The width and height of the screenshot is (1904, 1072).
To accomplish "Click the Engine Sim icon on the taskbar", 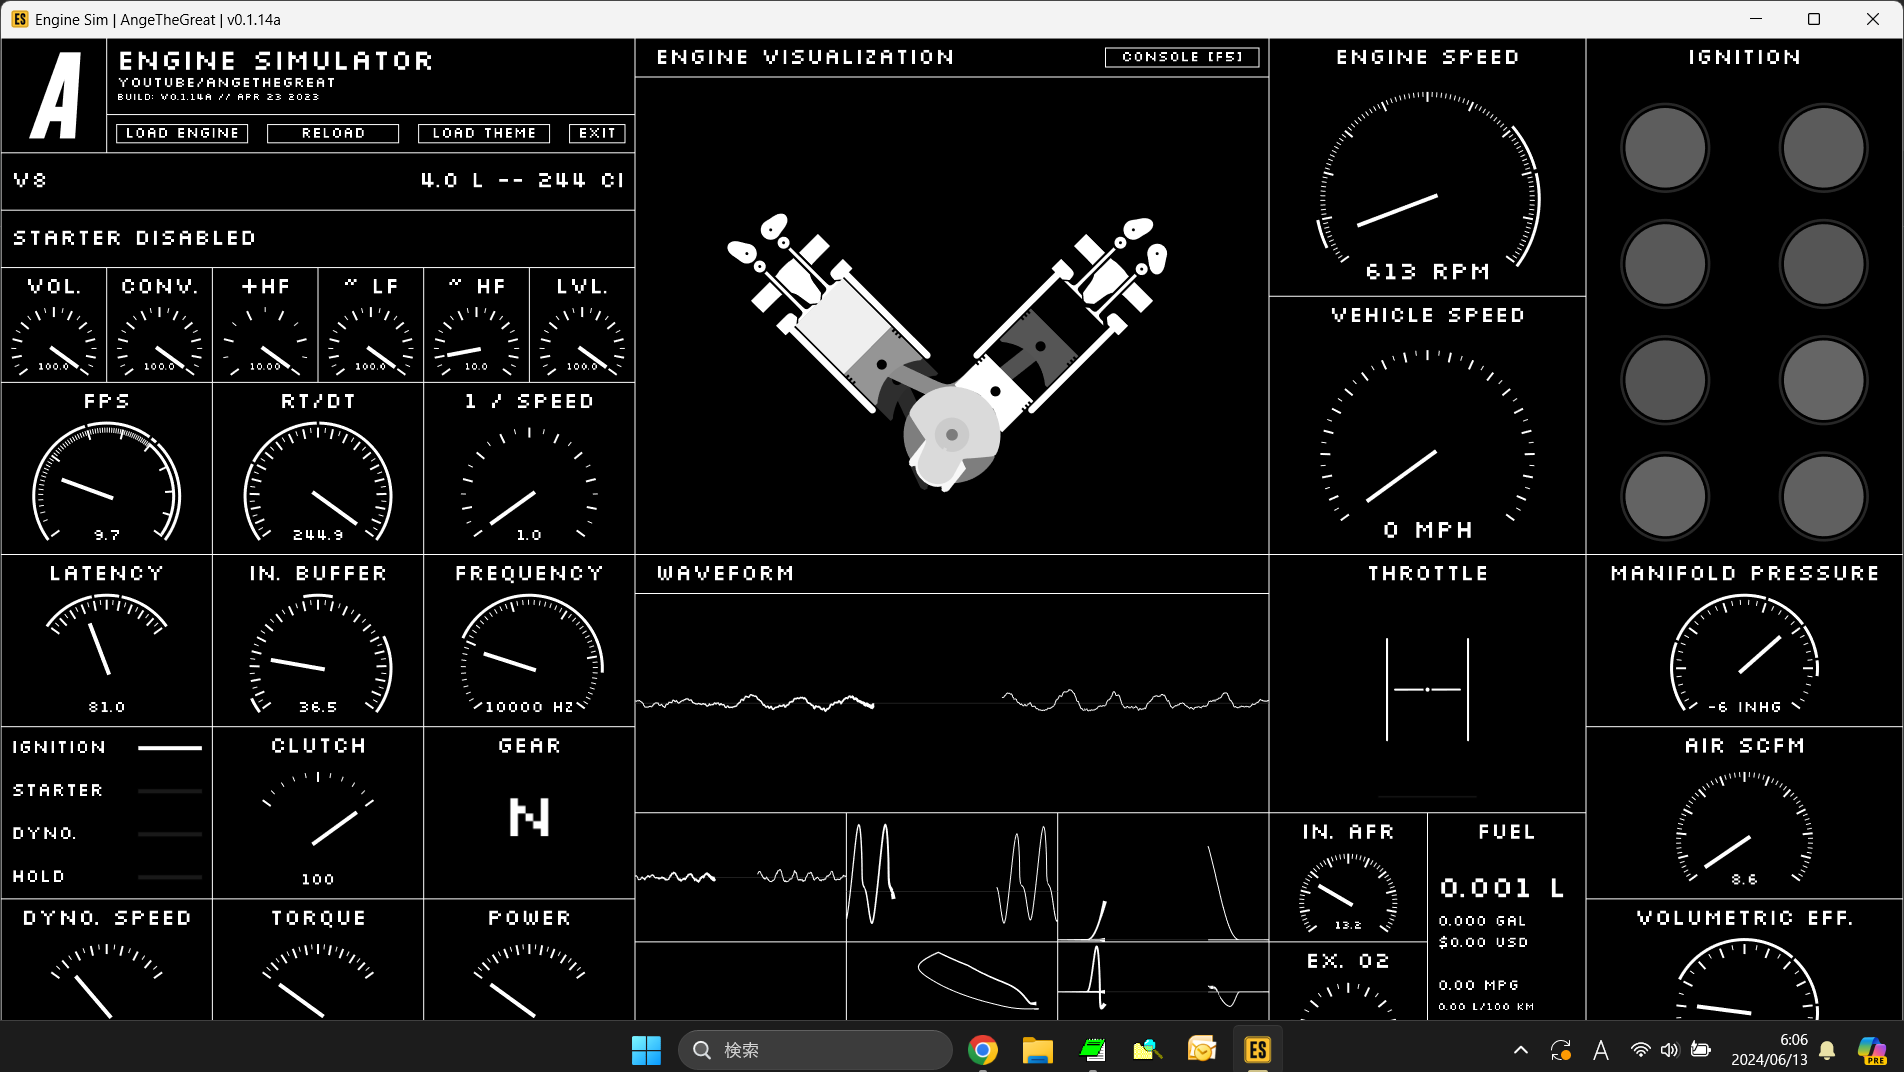I will point(1256,1049).
